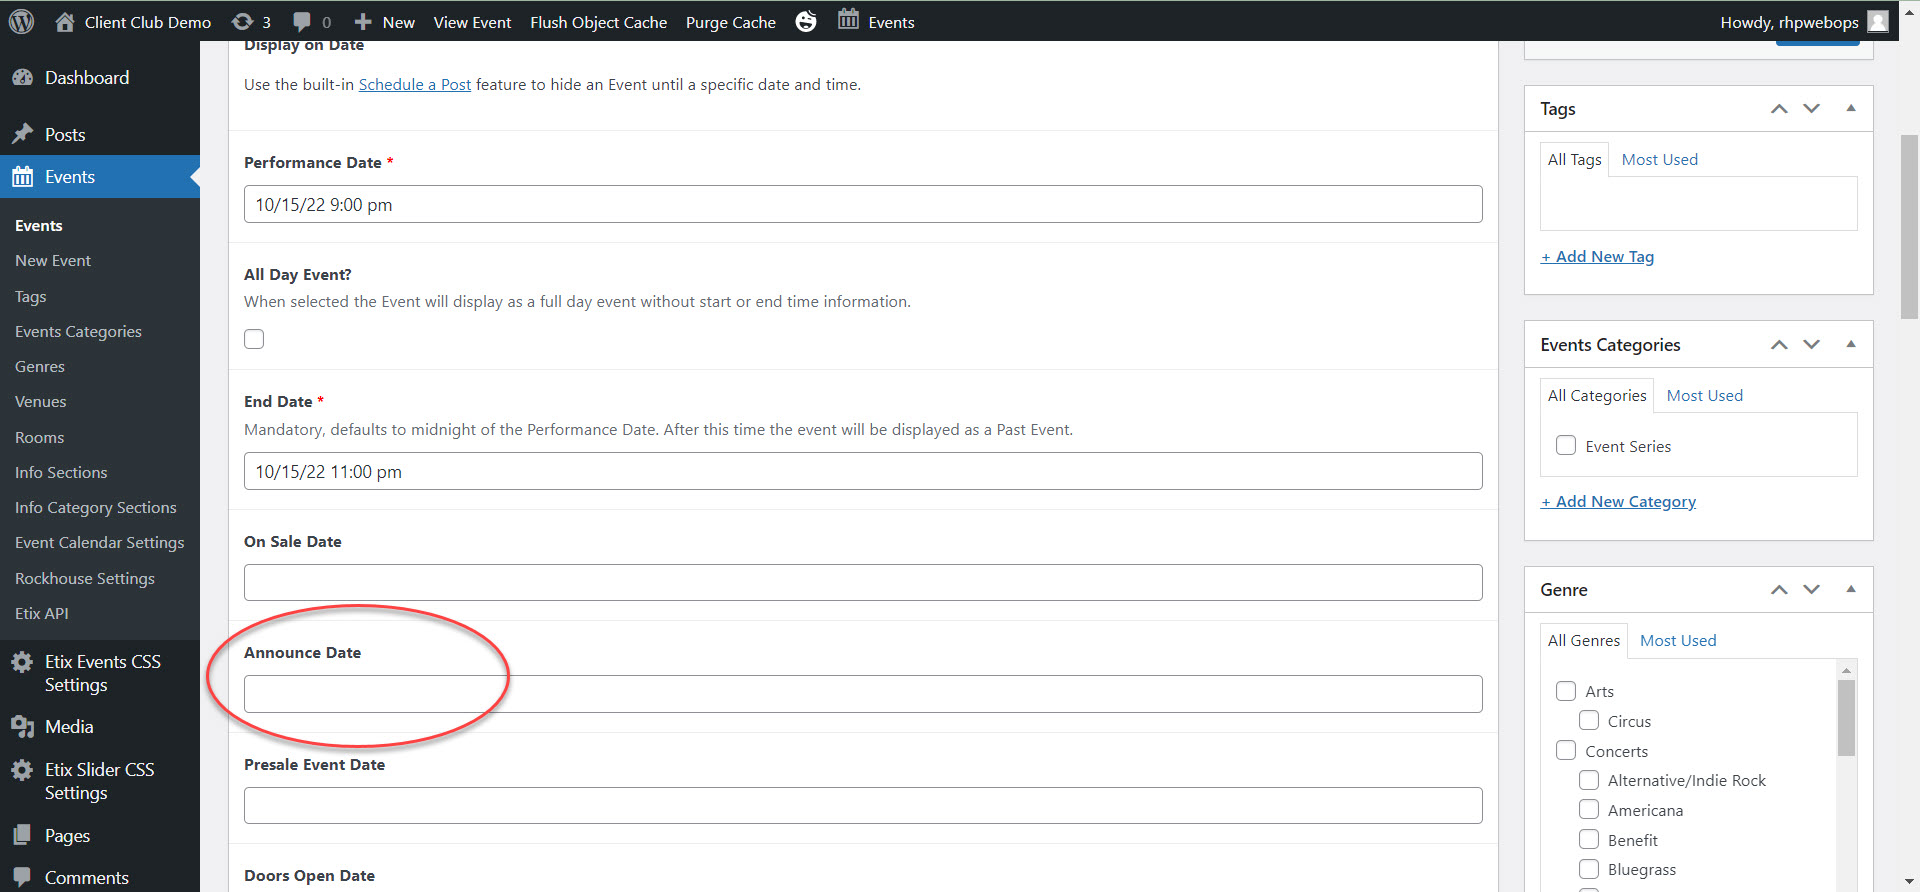Click the Add New Category link
This screenshot has width=1920, height=892.
coord(1618,502)
